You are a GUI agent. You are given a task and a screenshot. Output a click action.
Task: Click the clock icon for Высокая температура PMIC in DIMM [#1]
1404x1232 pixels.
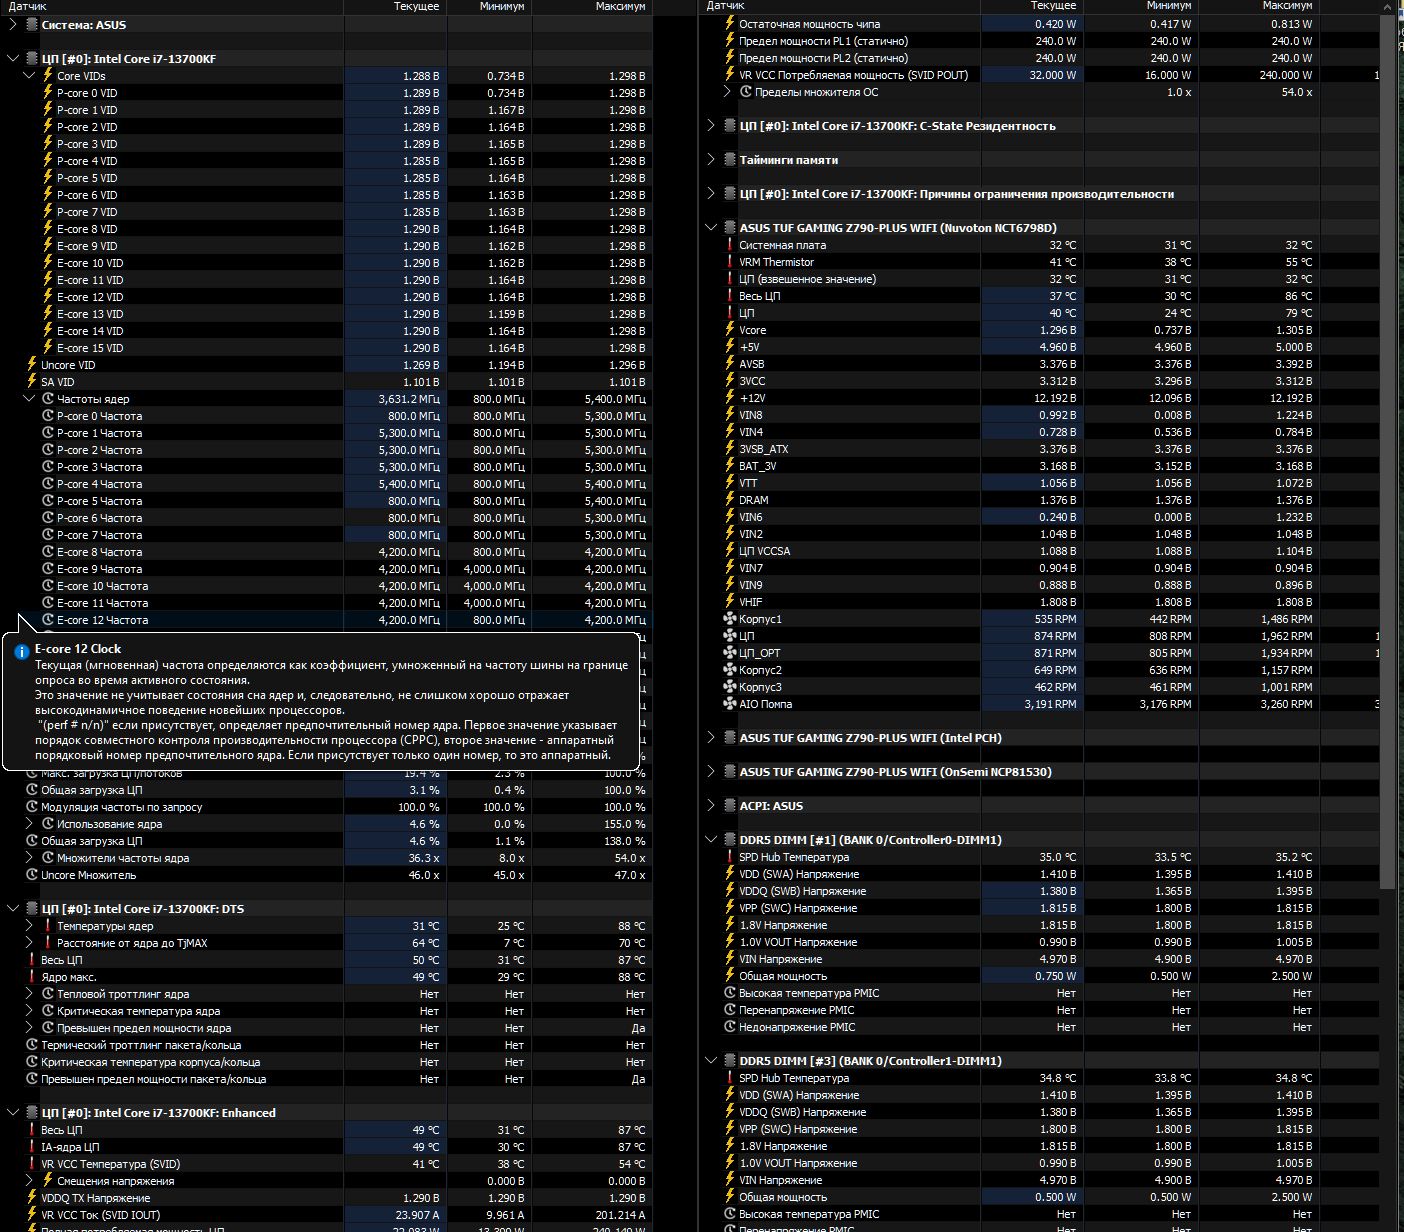pyautogui.click(x=729, y=993)
